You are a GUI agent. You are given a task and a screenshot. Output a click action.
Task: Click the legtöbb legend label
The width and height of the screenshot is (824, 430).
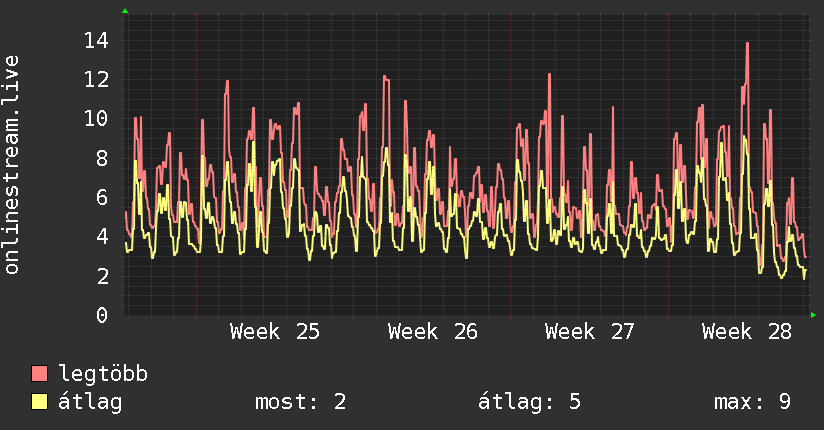[x=103, y=373]
